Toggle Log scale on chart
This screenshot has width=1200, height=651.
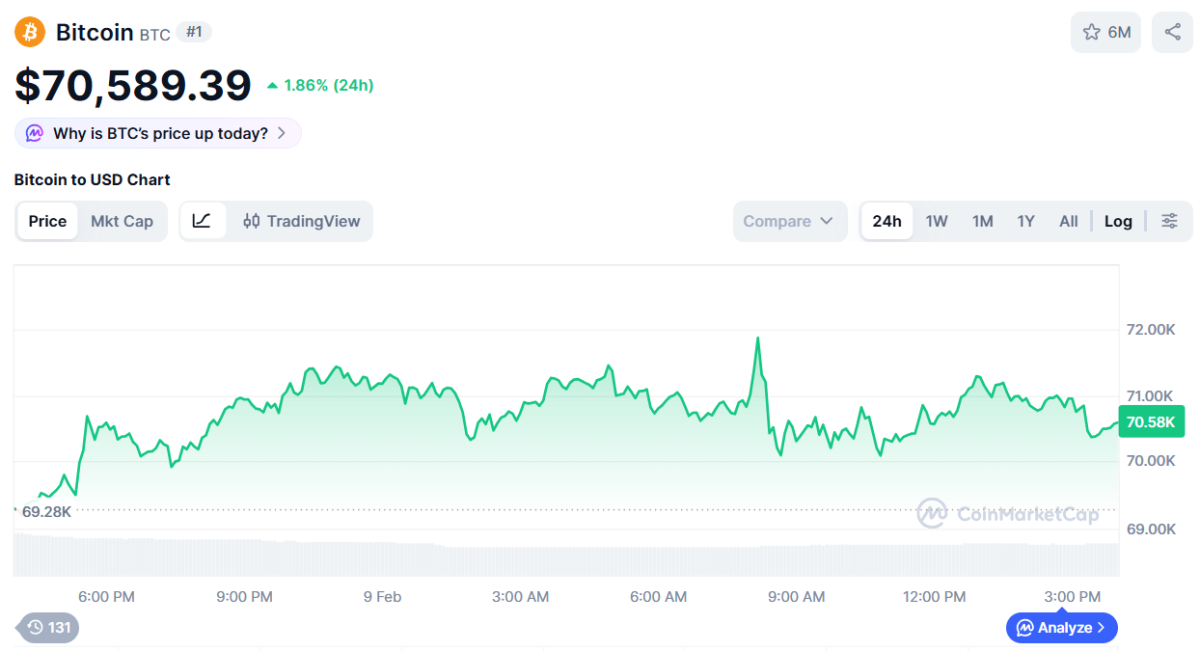1118,221
